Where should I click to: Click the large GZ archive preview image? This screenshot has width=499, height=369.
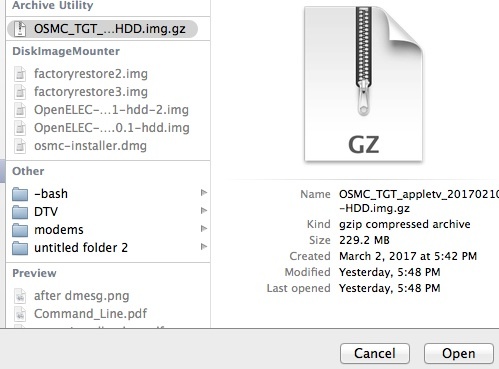coord(364,85)
